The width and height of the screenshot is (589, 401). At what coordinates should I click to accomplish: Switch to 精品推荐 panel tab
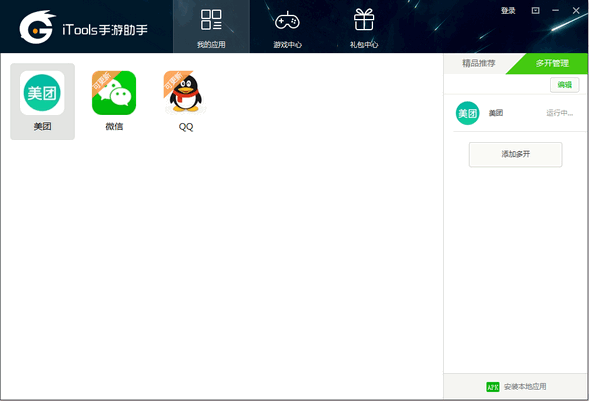tap(478, 63)
